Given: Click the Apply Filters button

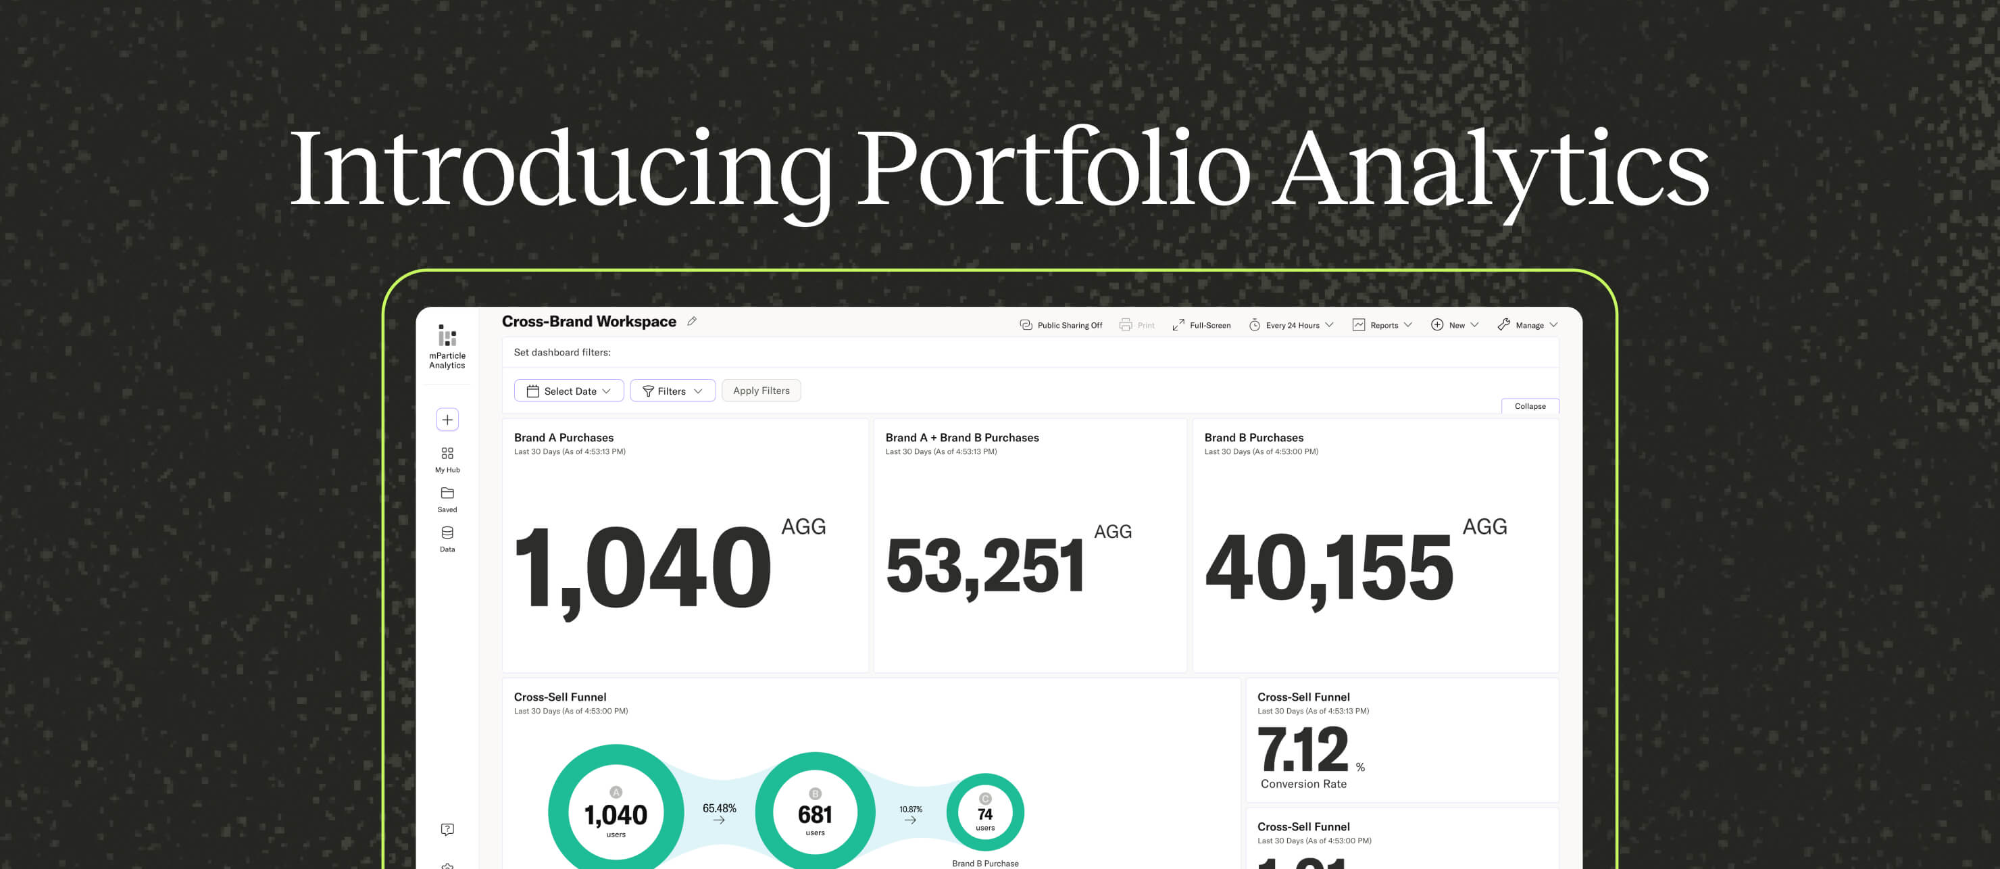Looking at the screenshot, I should pos(761,391).
